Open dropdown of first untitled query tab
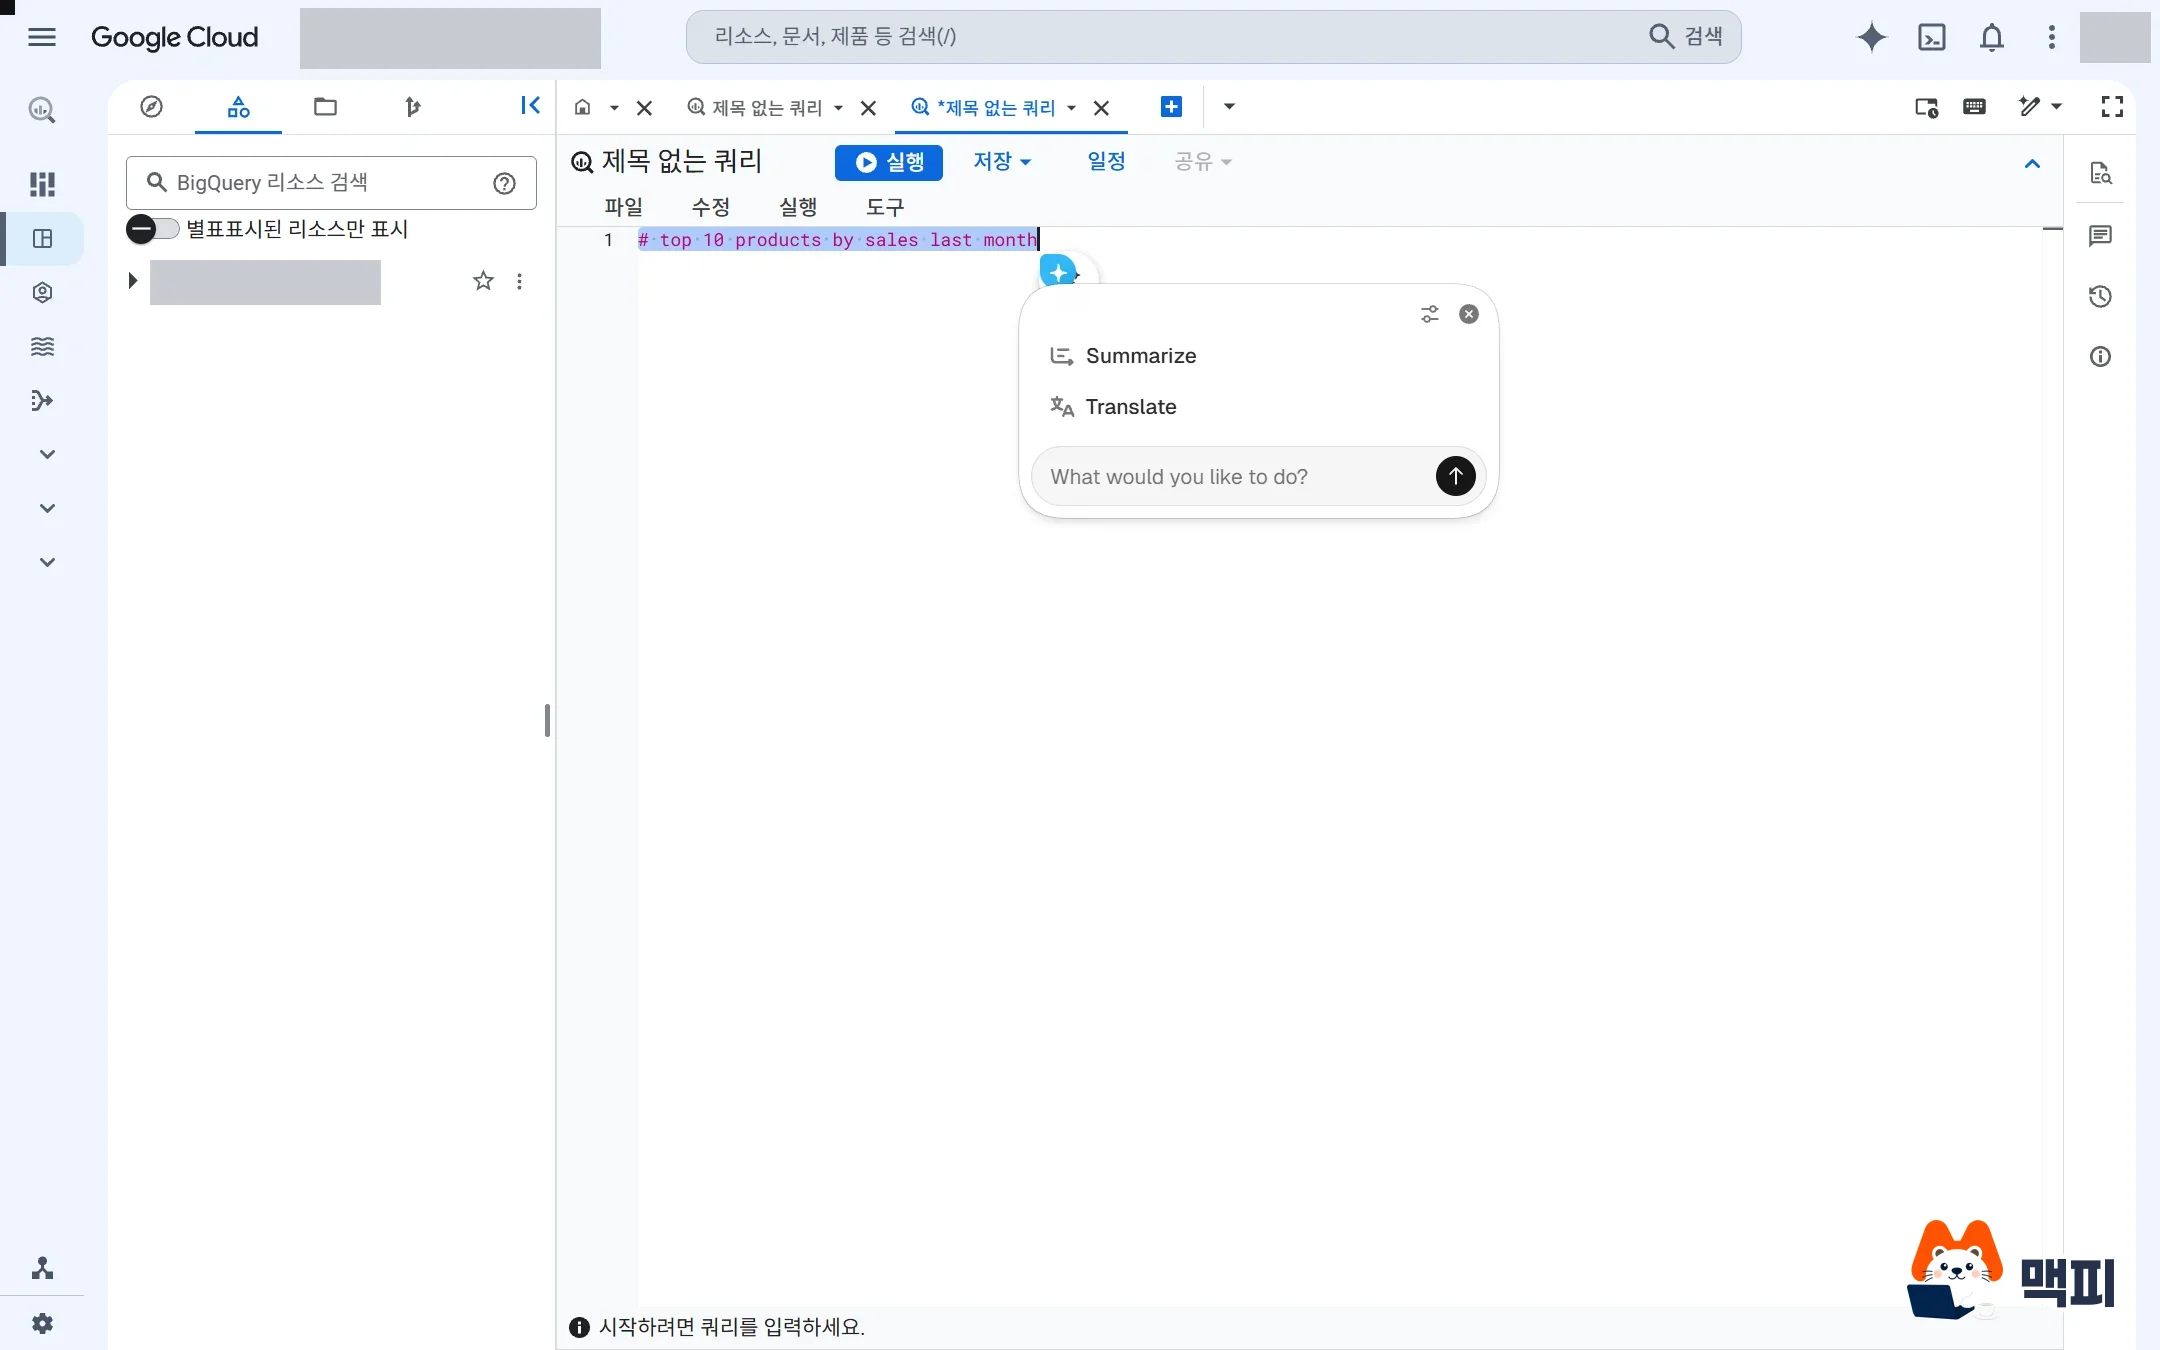2160x1350 pixels. click(838, 108)
